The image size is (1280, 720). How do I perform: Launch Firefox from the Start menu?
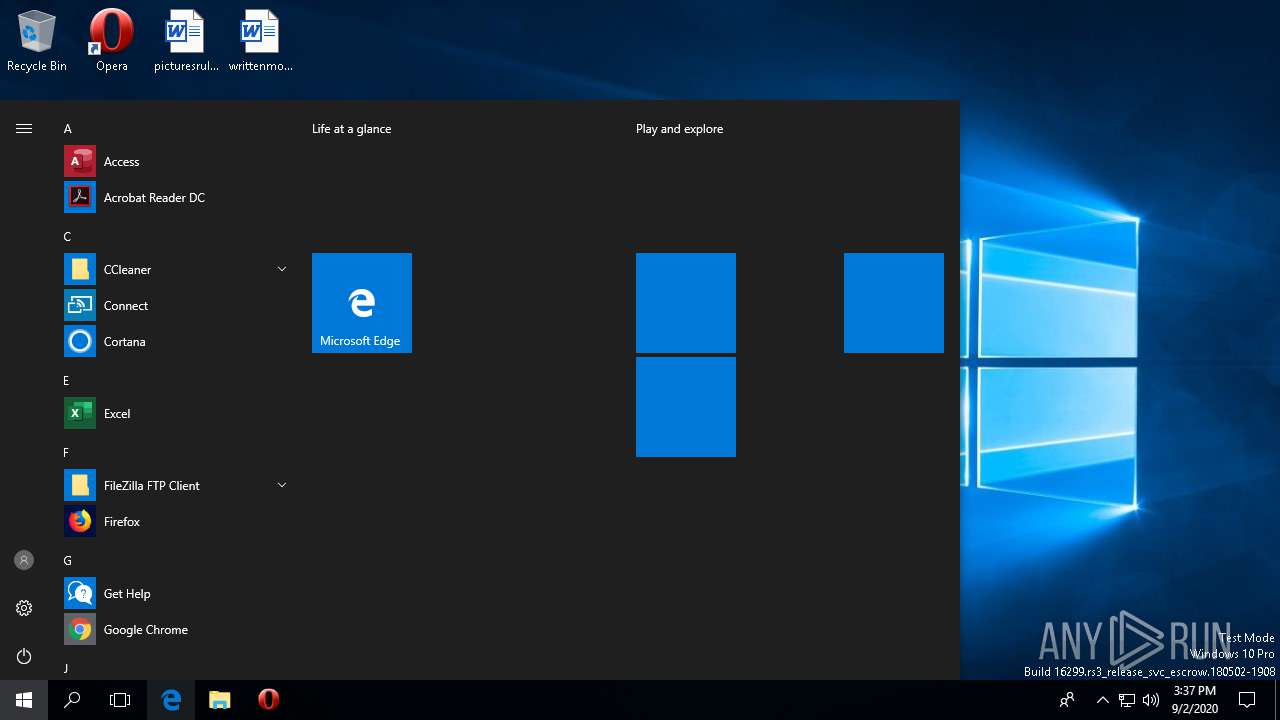click(176, 522)
